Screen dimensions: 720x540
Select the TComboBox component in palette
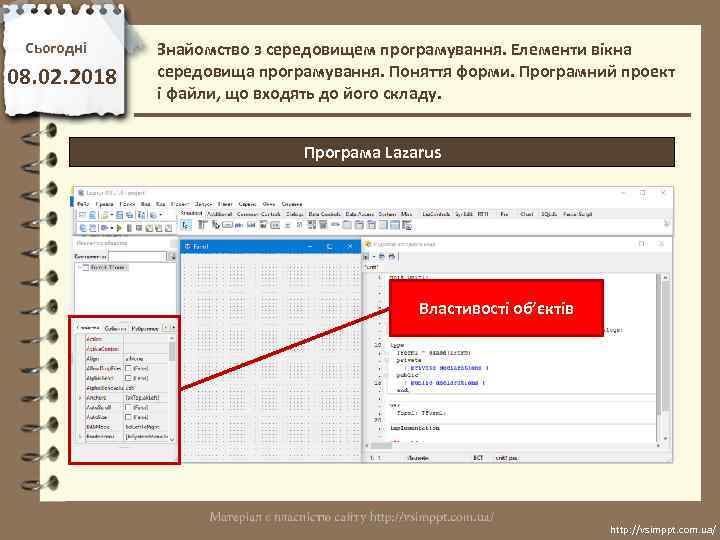(x=323, y=225)
